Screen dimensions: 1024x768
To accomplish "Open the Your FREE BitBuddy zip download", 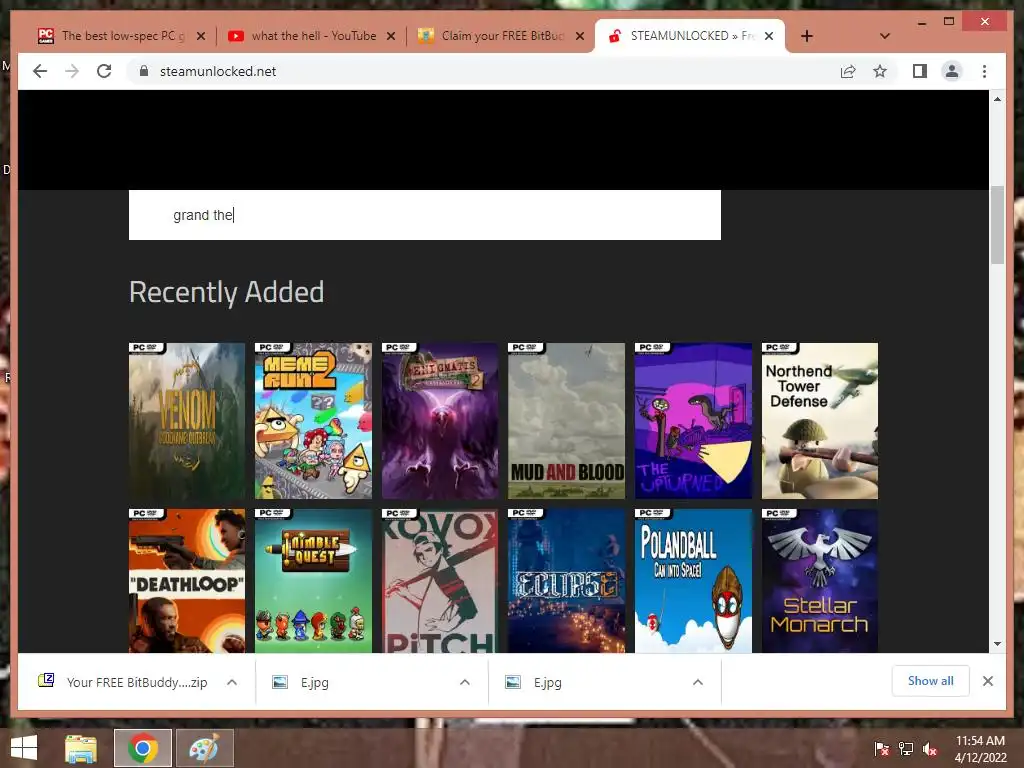I will (x=124, y=682).
